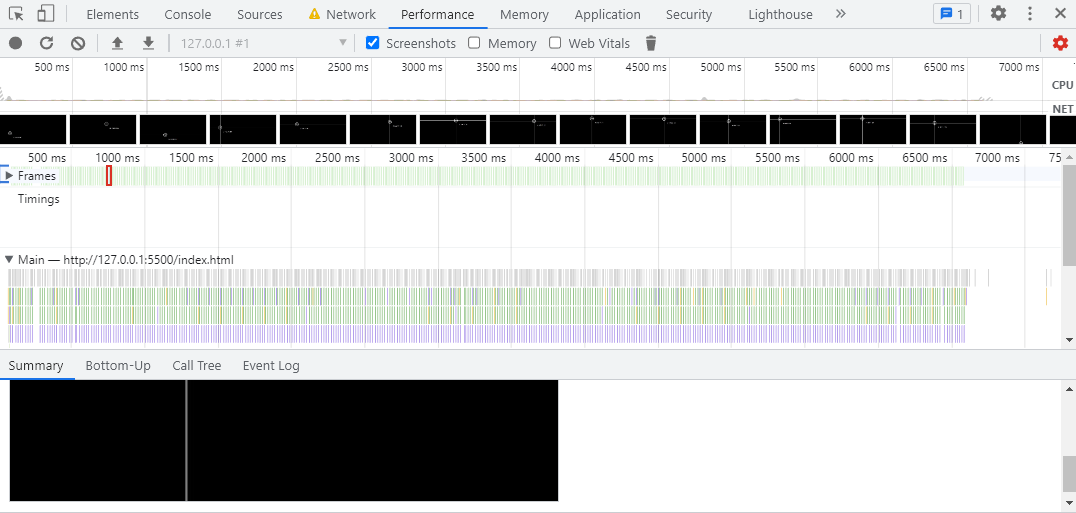Click the summary pane scroll up arrow

pos(1069,388)
